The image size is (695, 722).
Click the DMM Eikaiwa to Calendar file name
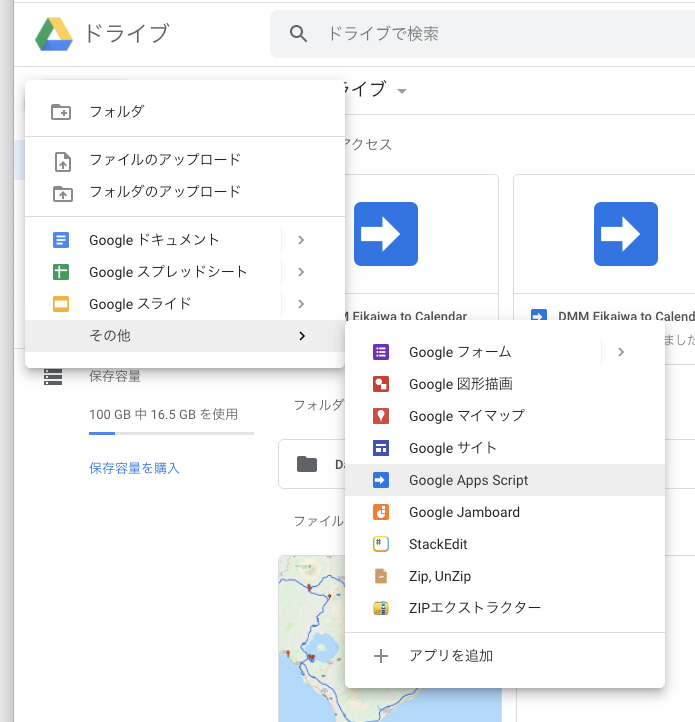click(x=626, y=316)
